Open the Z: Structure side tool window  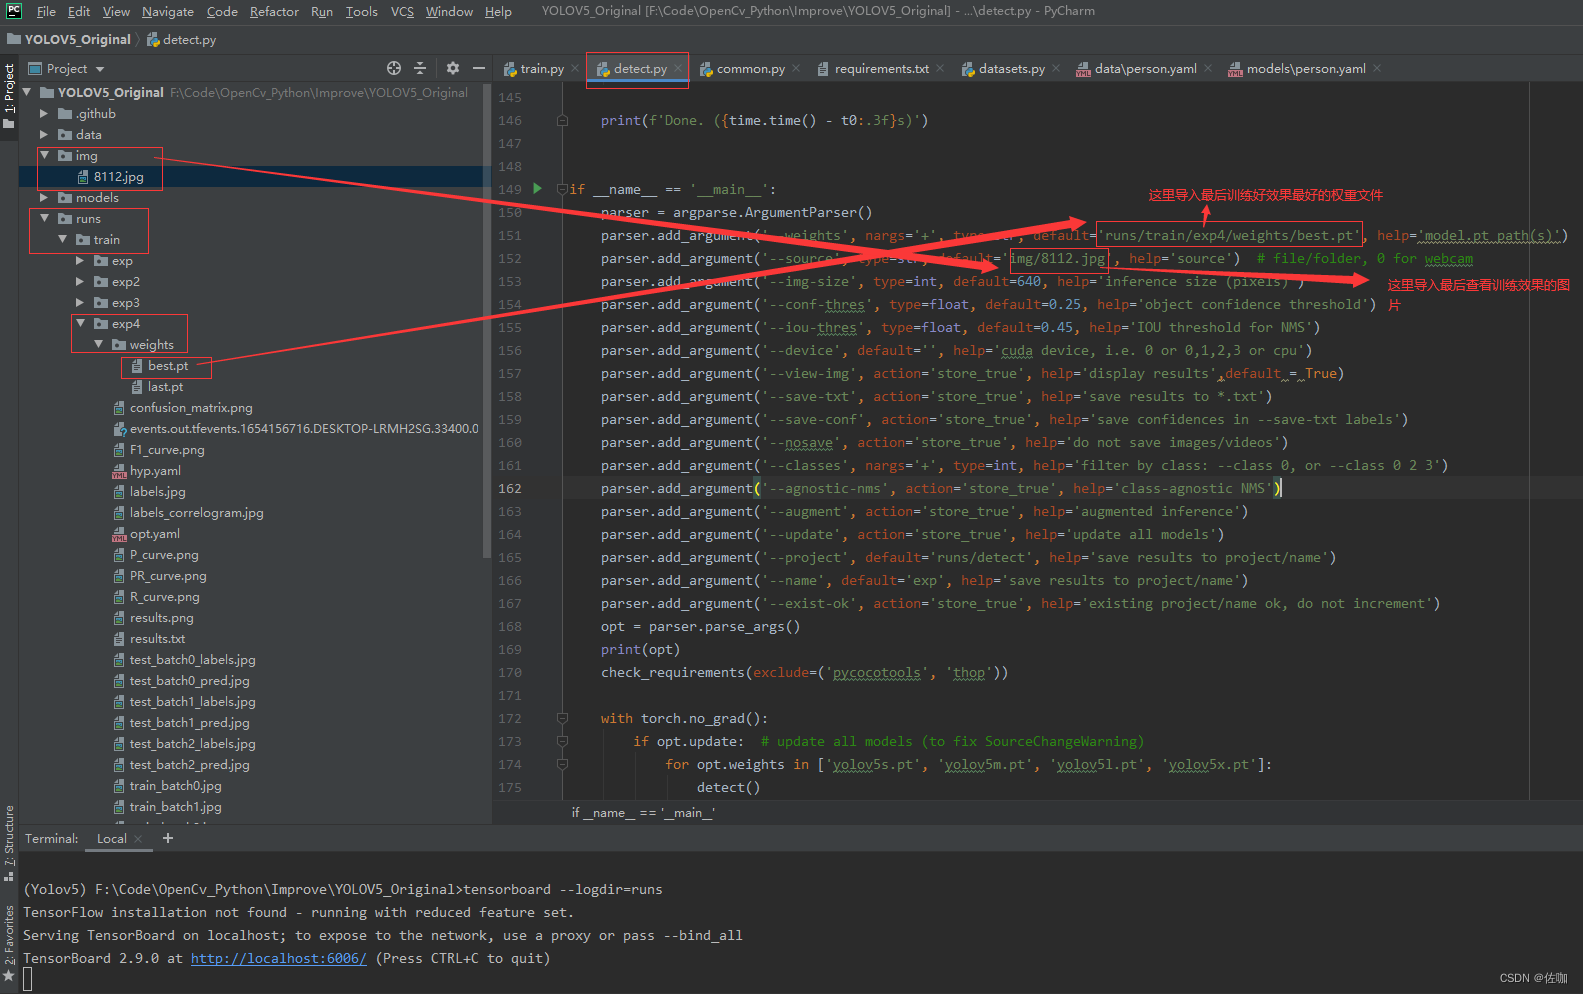pyautogui.click(x=9, y=842)
